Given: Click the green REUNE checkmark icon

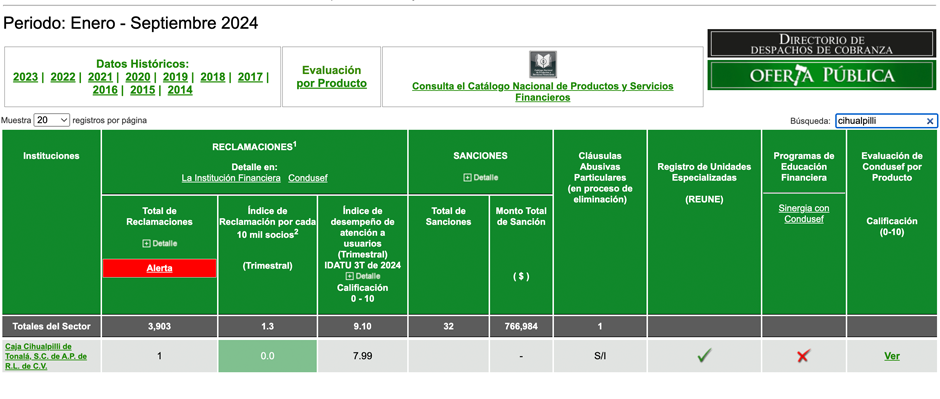Looking at the screenshot, I should [704, 356].
